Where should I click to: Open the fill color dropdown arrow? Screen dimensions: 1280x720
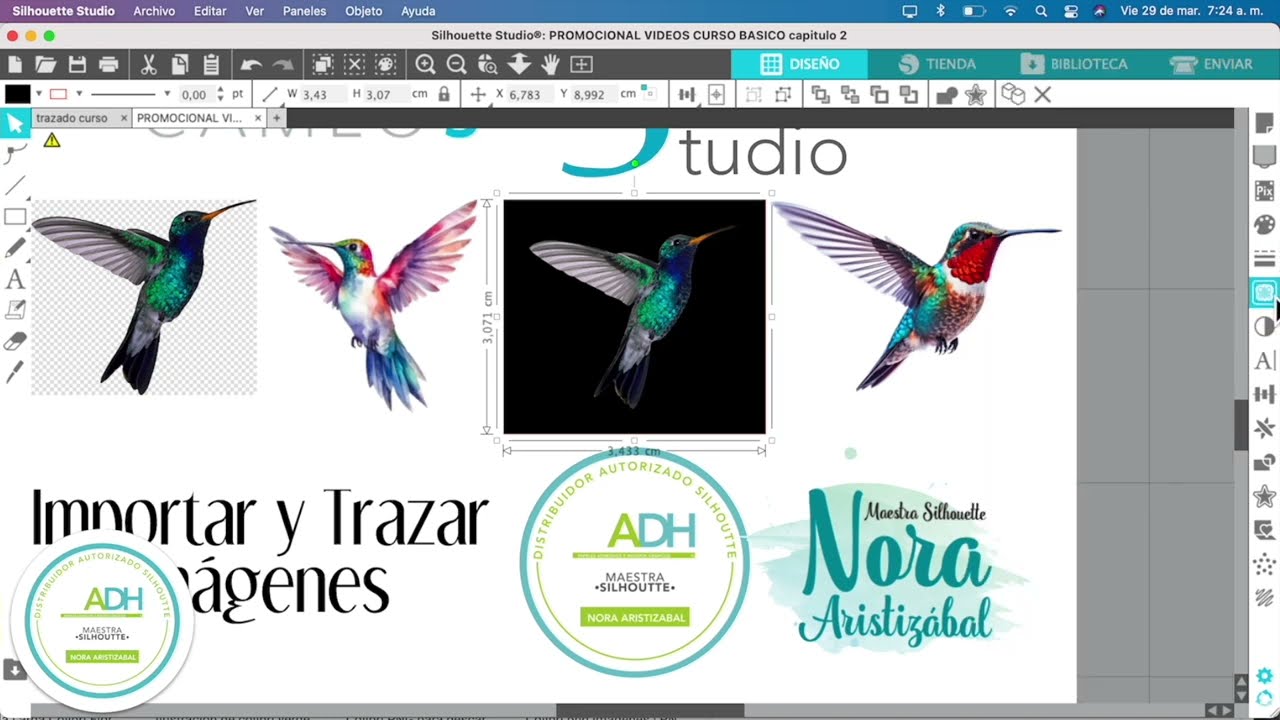pyautogui.click(x=39, y=94)
